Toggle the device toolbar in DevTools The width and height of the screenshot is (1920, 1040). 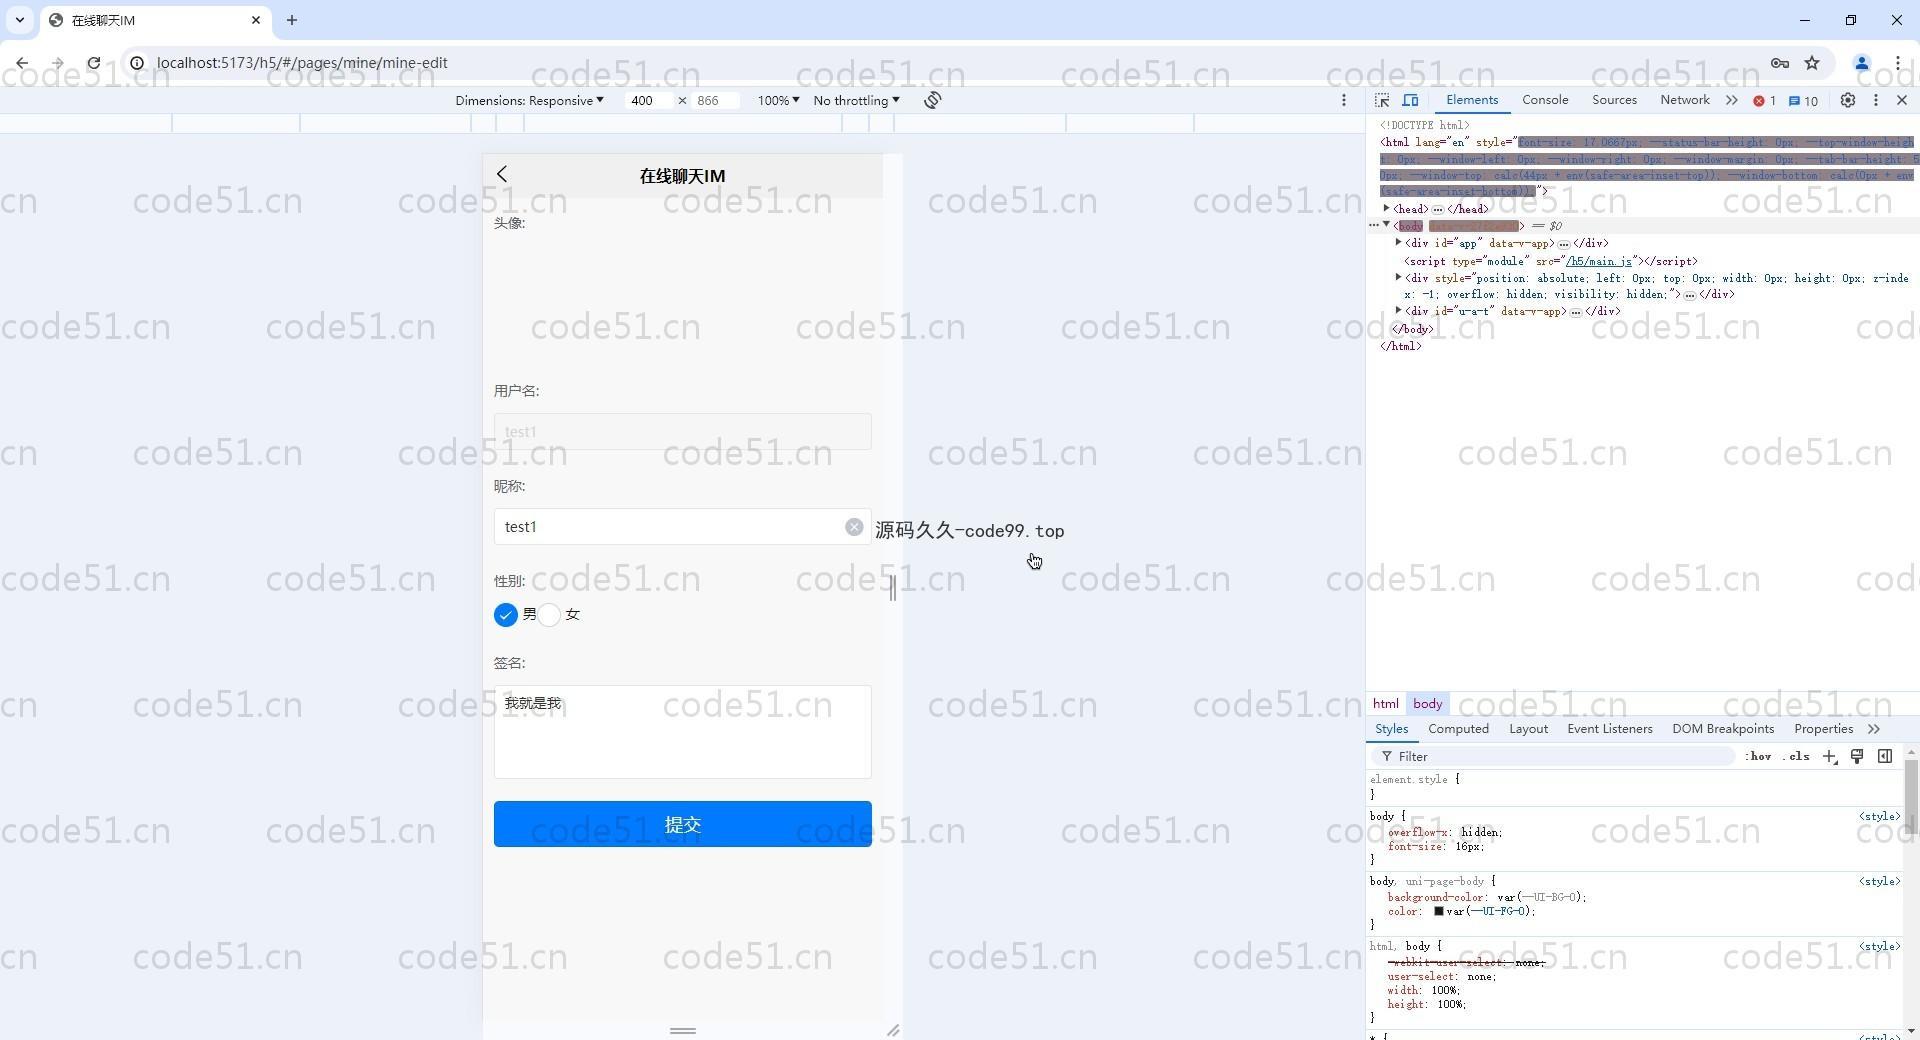pos(1410,100)
